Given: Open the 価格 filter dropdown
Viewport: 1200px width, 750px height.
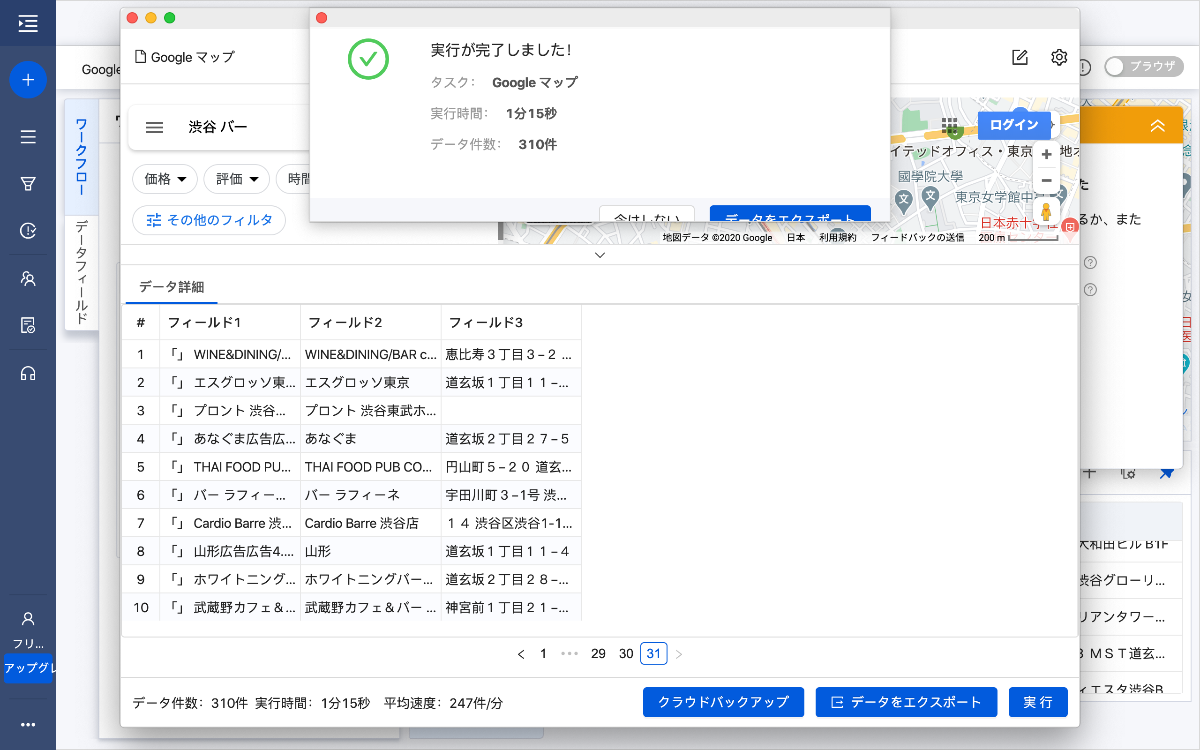Looking at the screenshot, I should coord(164,179).
